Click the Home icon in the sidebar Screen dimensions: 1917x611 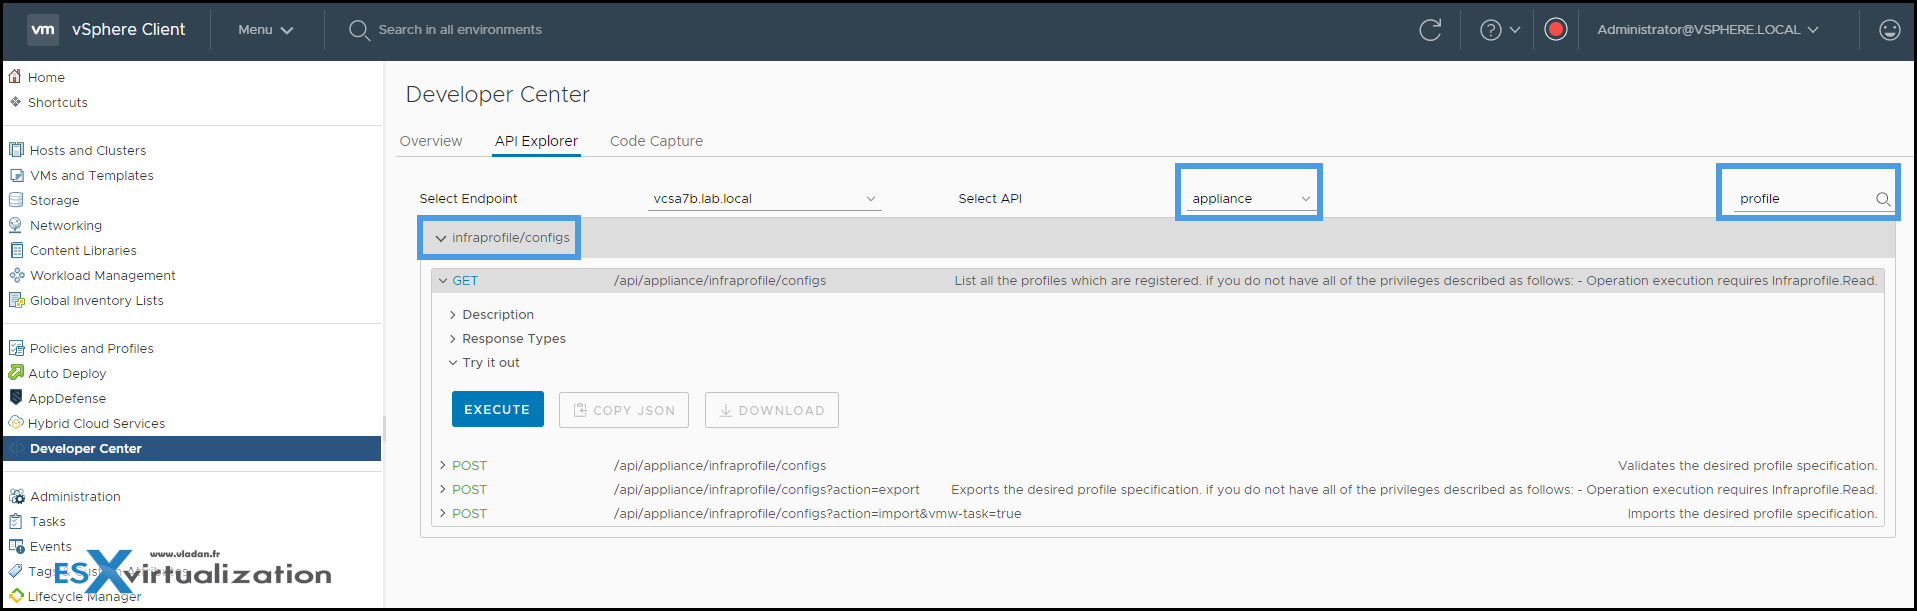pyautogui.click(x=15, y=76)
